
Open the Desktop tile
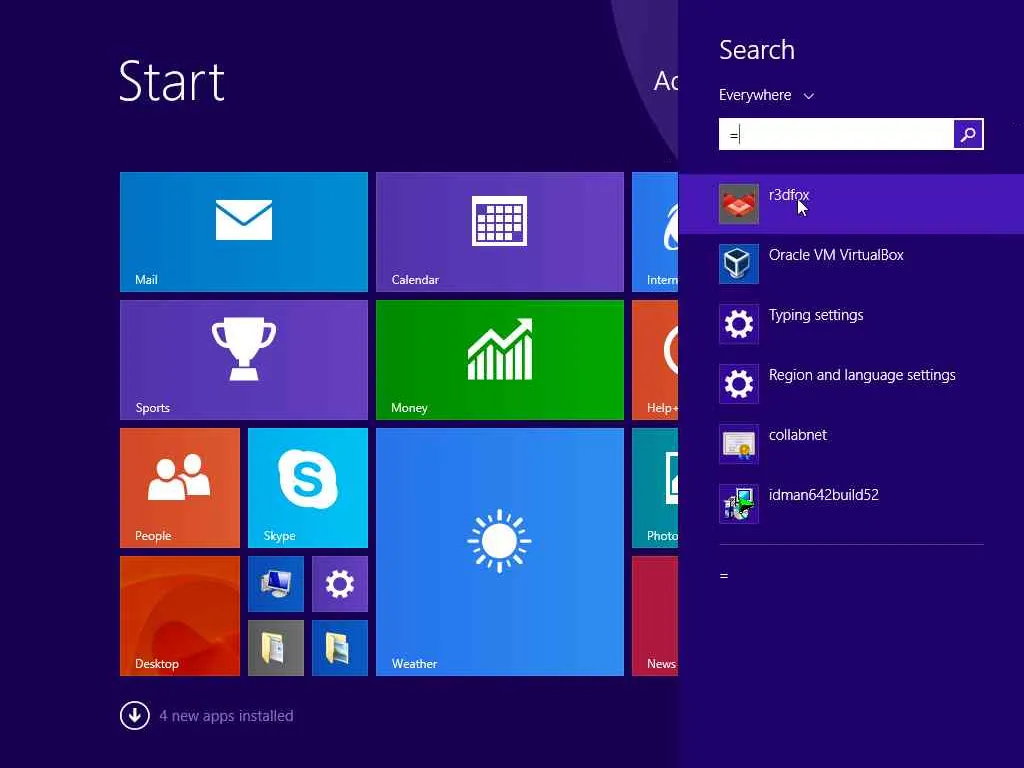click(x=180, y=616)
